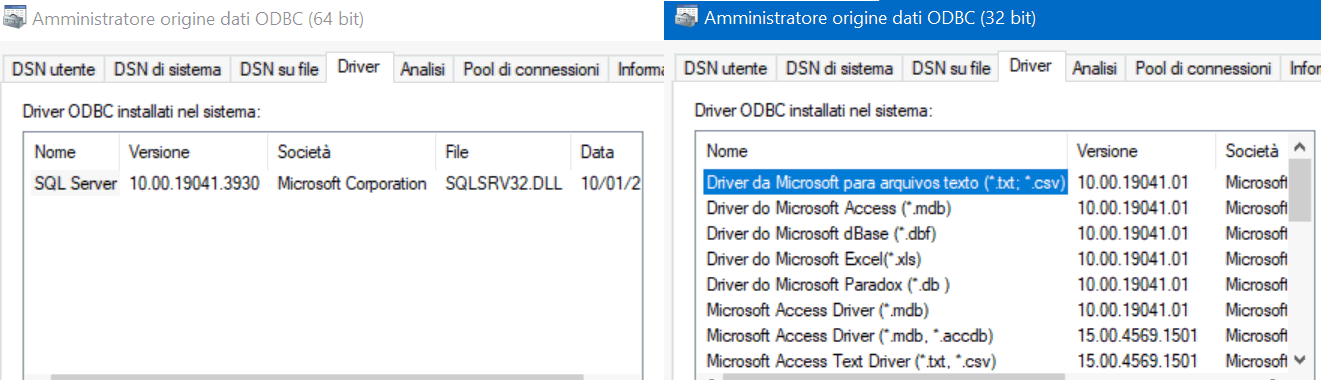Screen dimensions: 1321x380
Task: Select Driver tab in 32 bit window
Action: point(1030,67)
